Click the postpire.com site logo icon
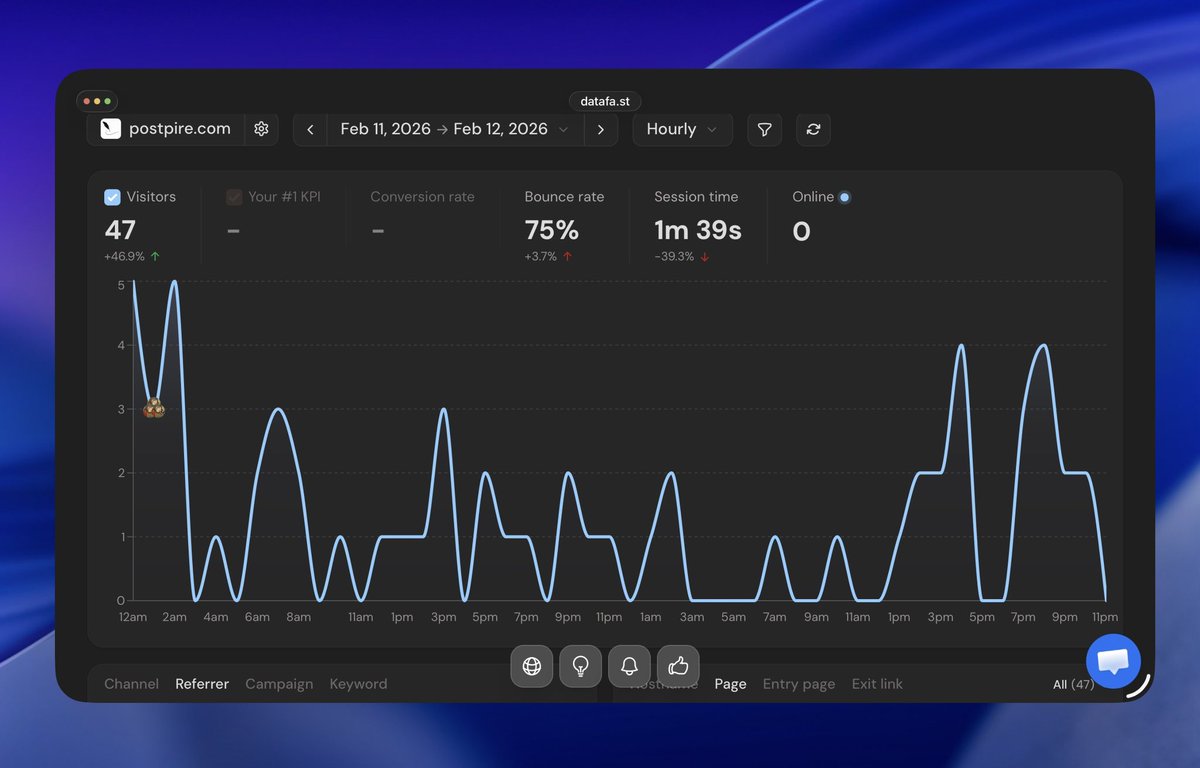 point(111,129)
